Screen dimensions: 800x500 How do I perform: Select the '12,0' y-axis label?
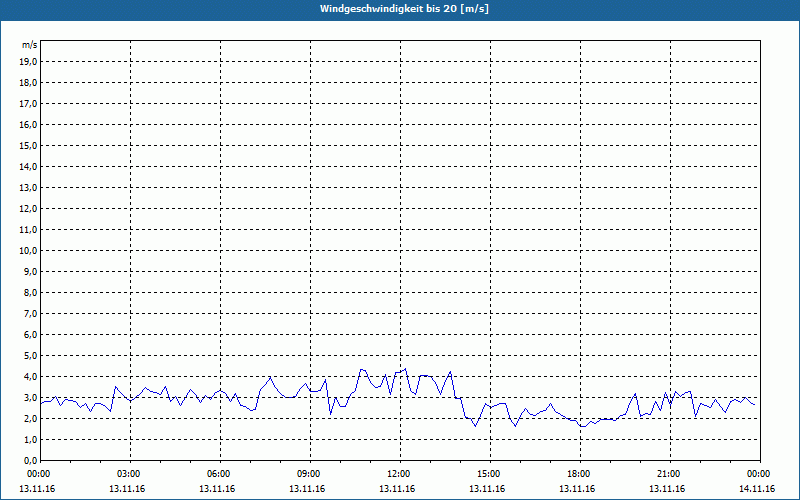click(x=28, y=209)
